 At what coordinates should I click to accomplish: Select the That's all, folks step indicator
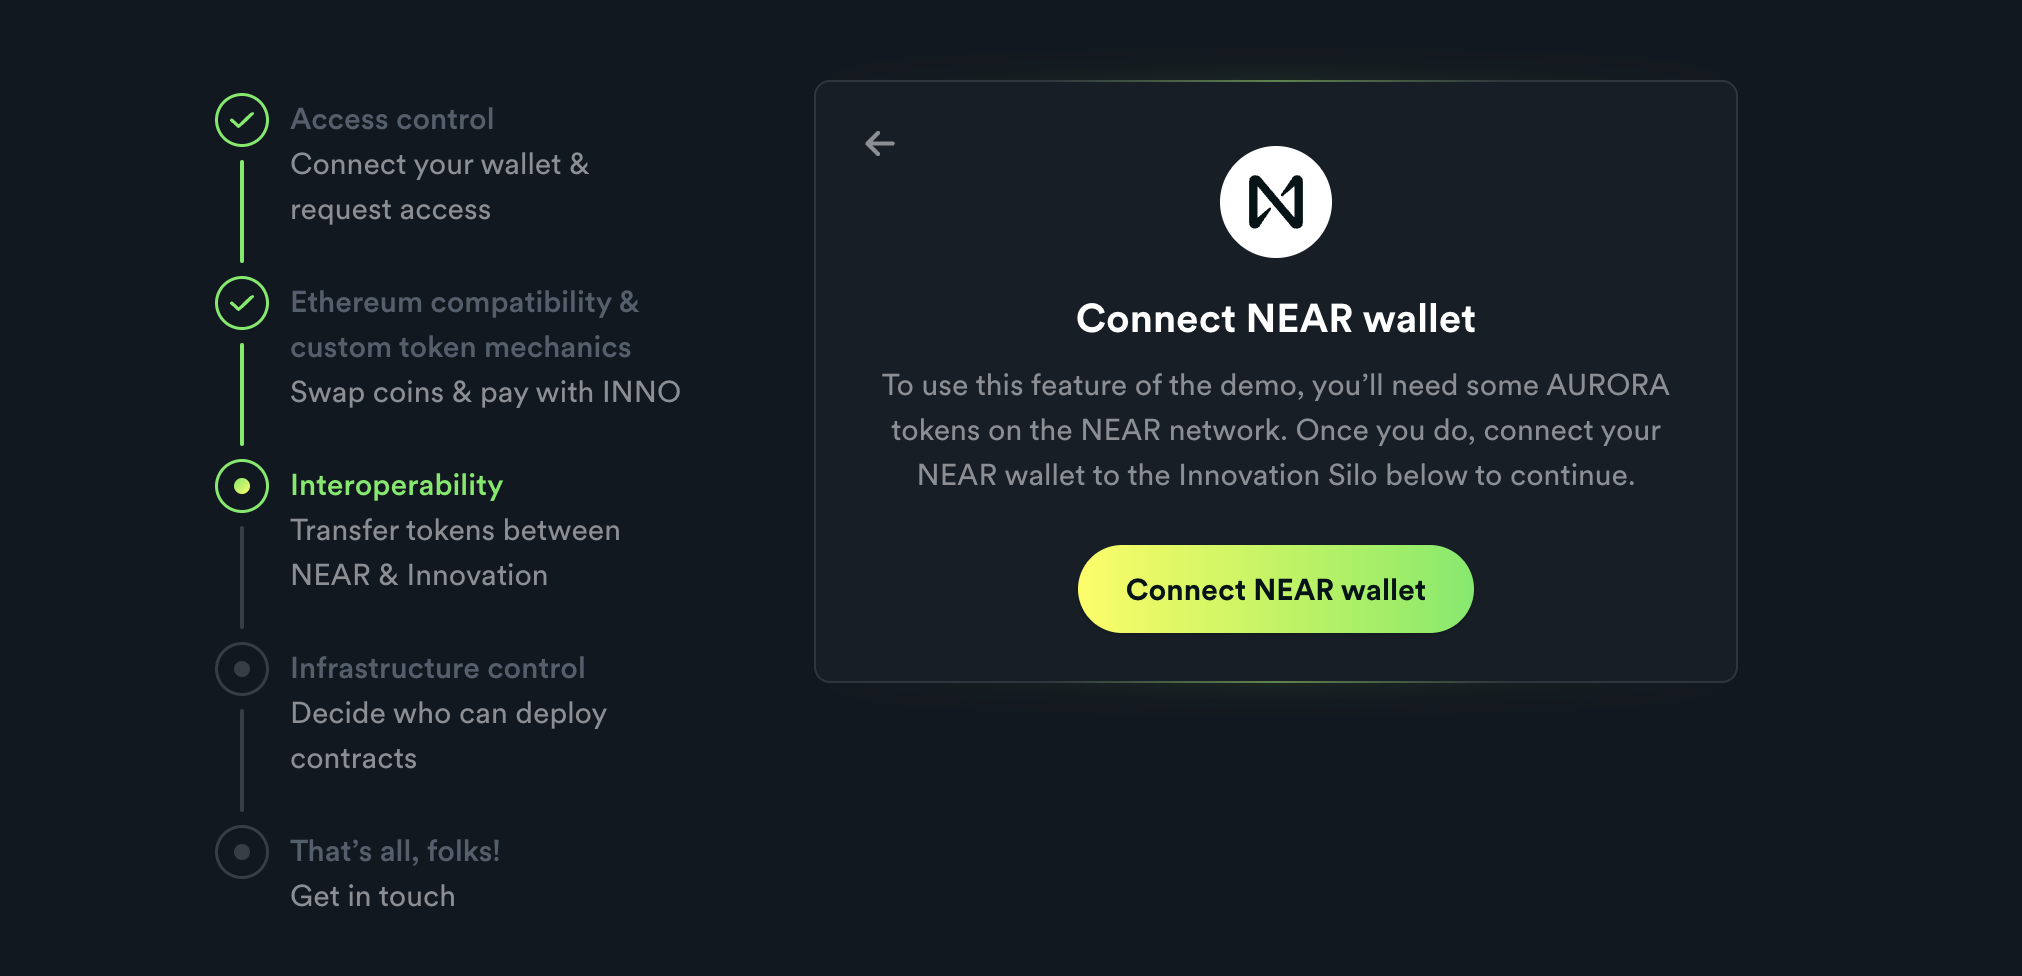242,852
